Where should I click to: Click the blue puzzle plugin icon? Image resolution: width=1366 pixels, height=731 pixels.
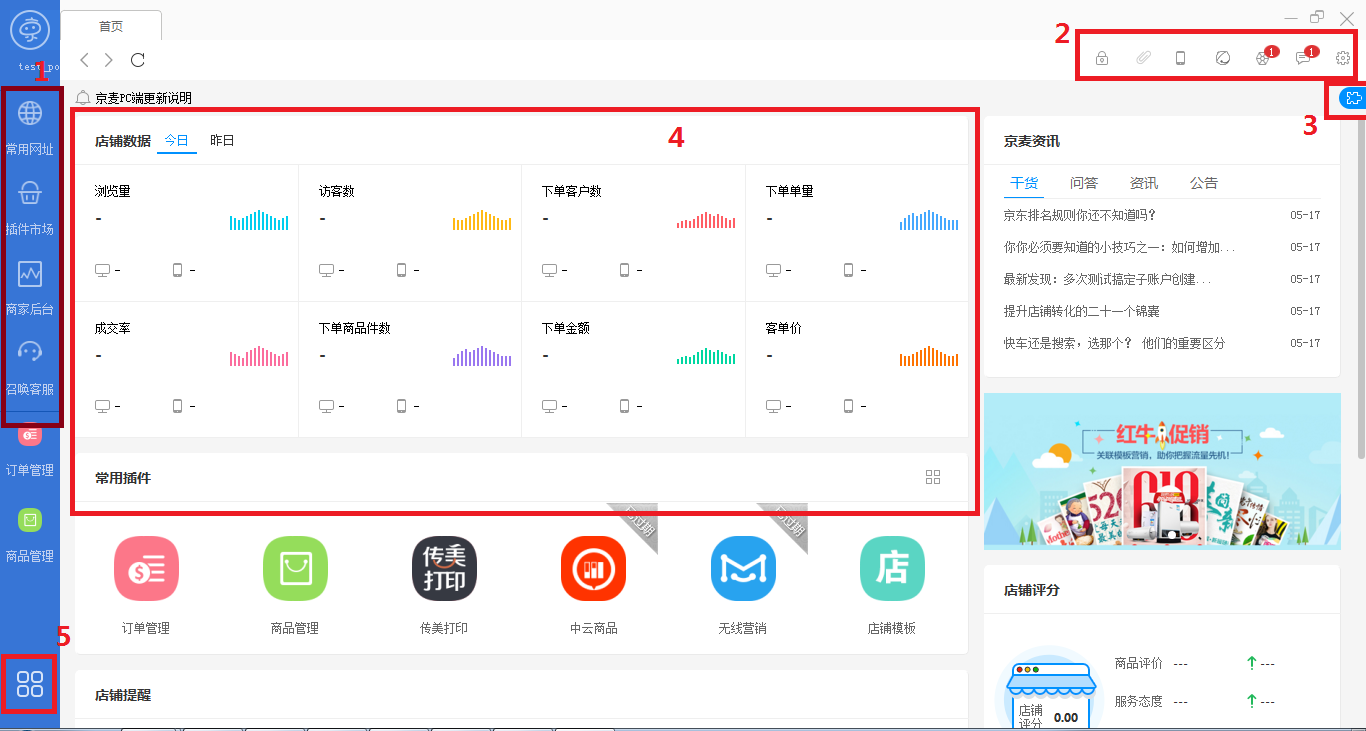click(1352, 97)
